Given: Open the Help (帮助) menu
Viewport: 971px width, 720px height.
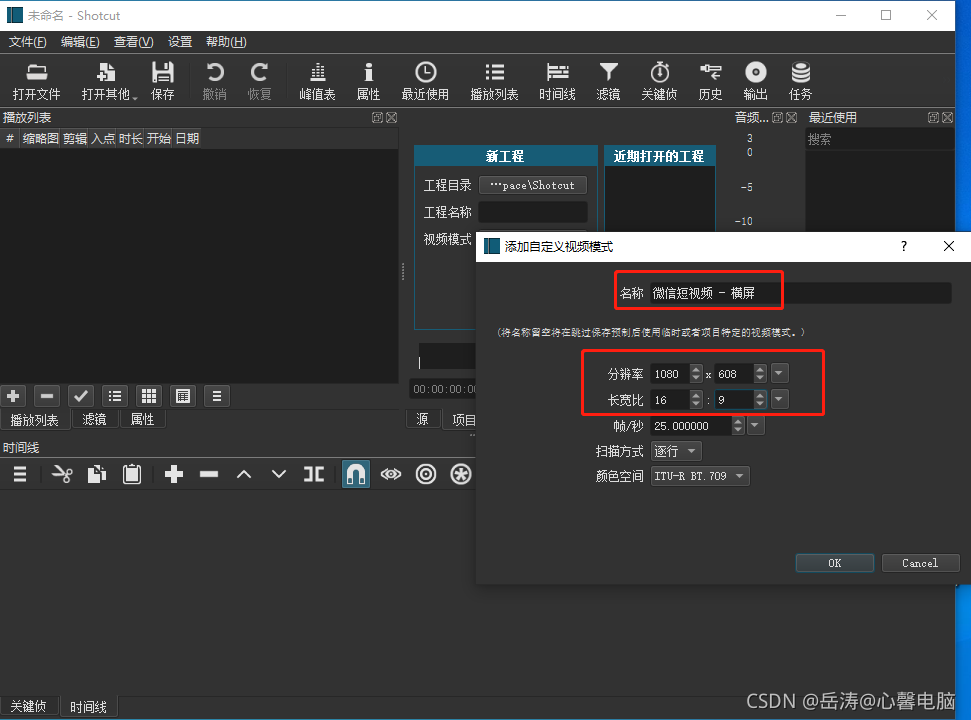Looking at the screenshot, I should coord(226,42).
